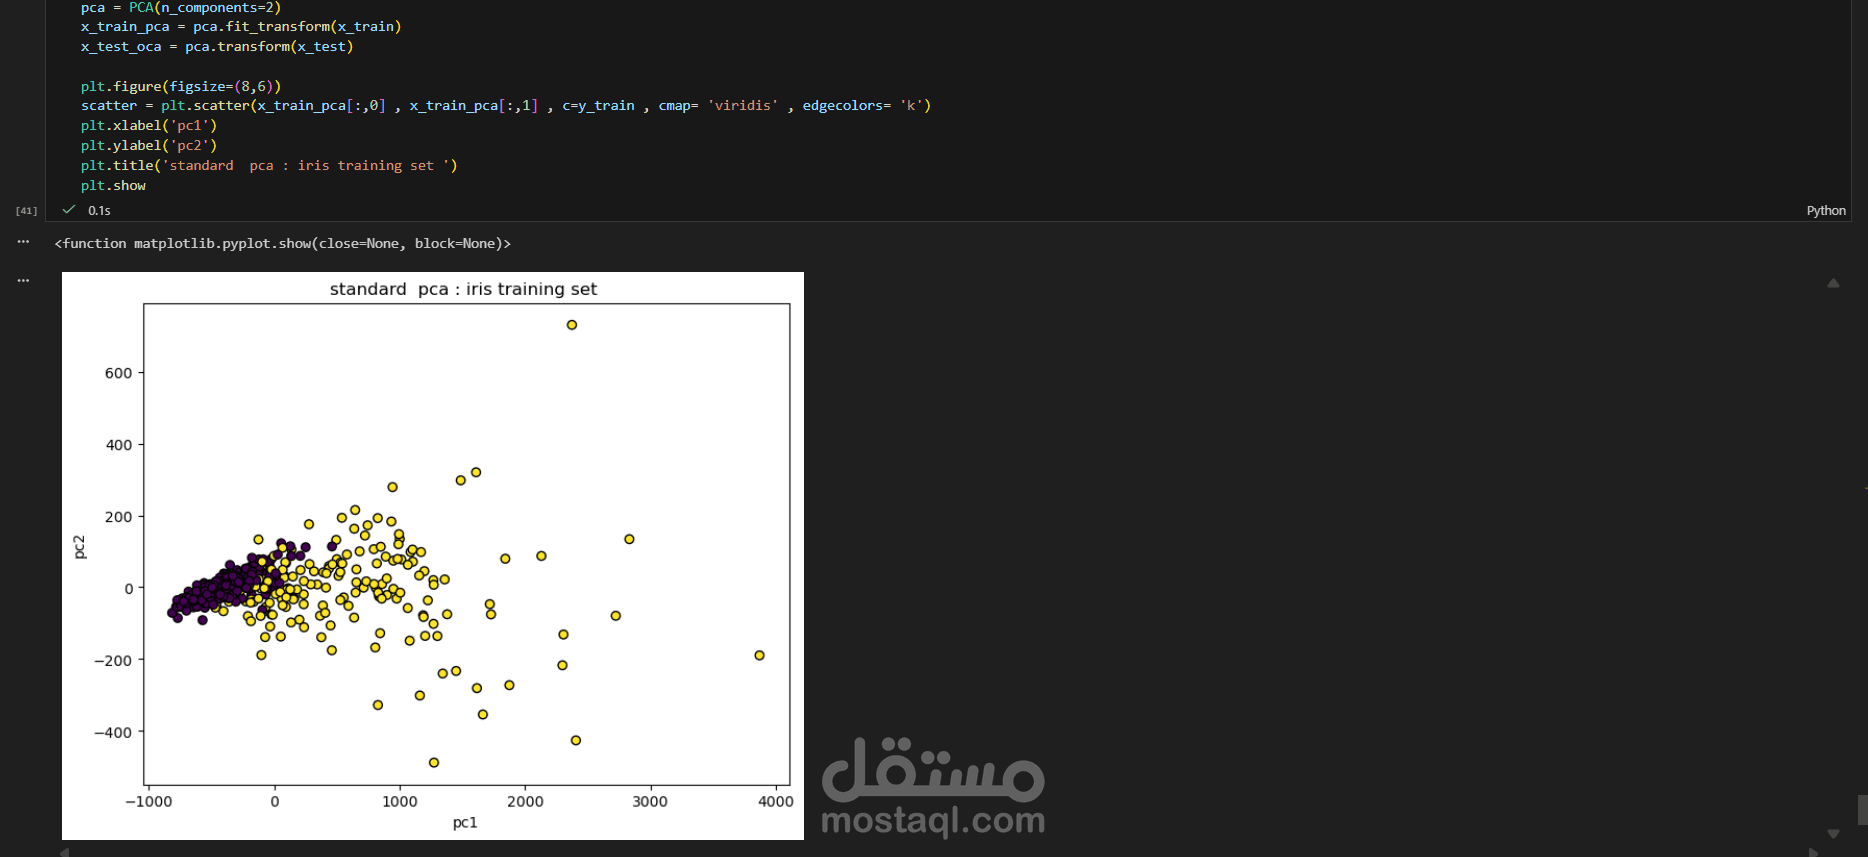Screen dimensions: 1868x857
Task: Open the more actions ellipsis beside the plot
Action: click(x=23, y=280)
